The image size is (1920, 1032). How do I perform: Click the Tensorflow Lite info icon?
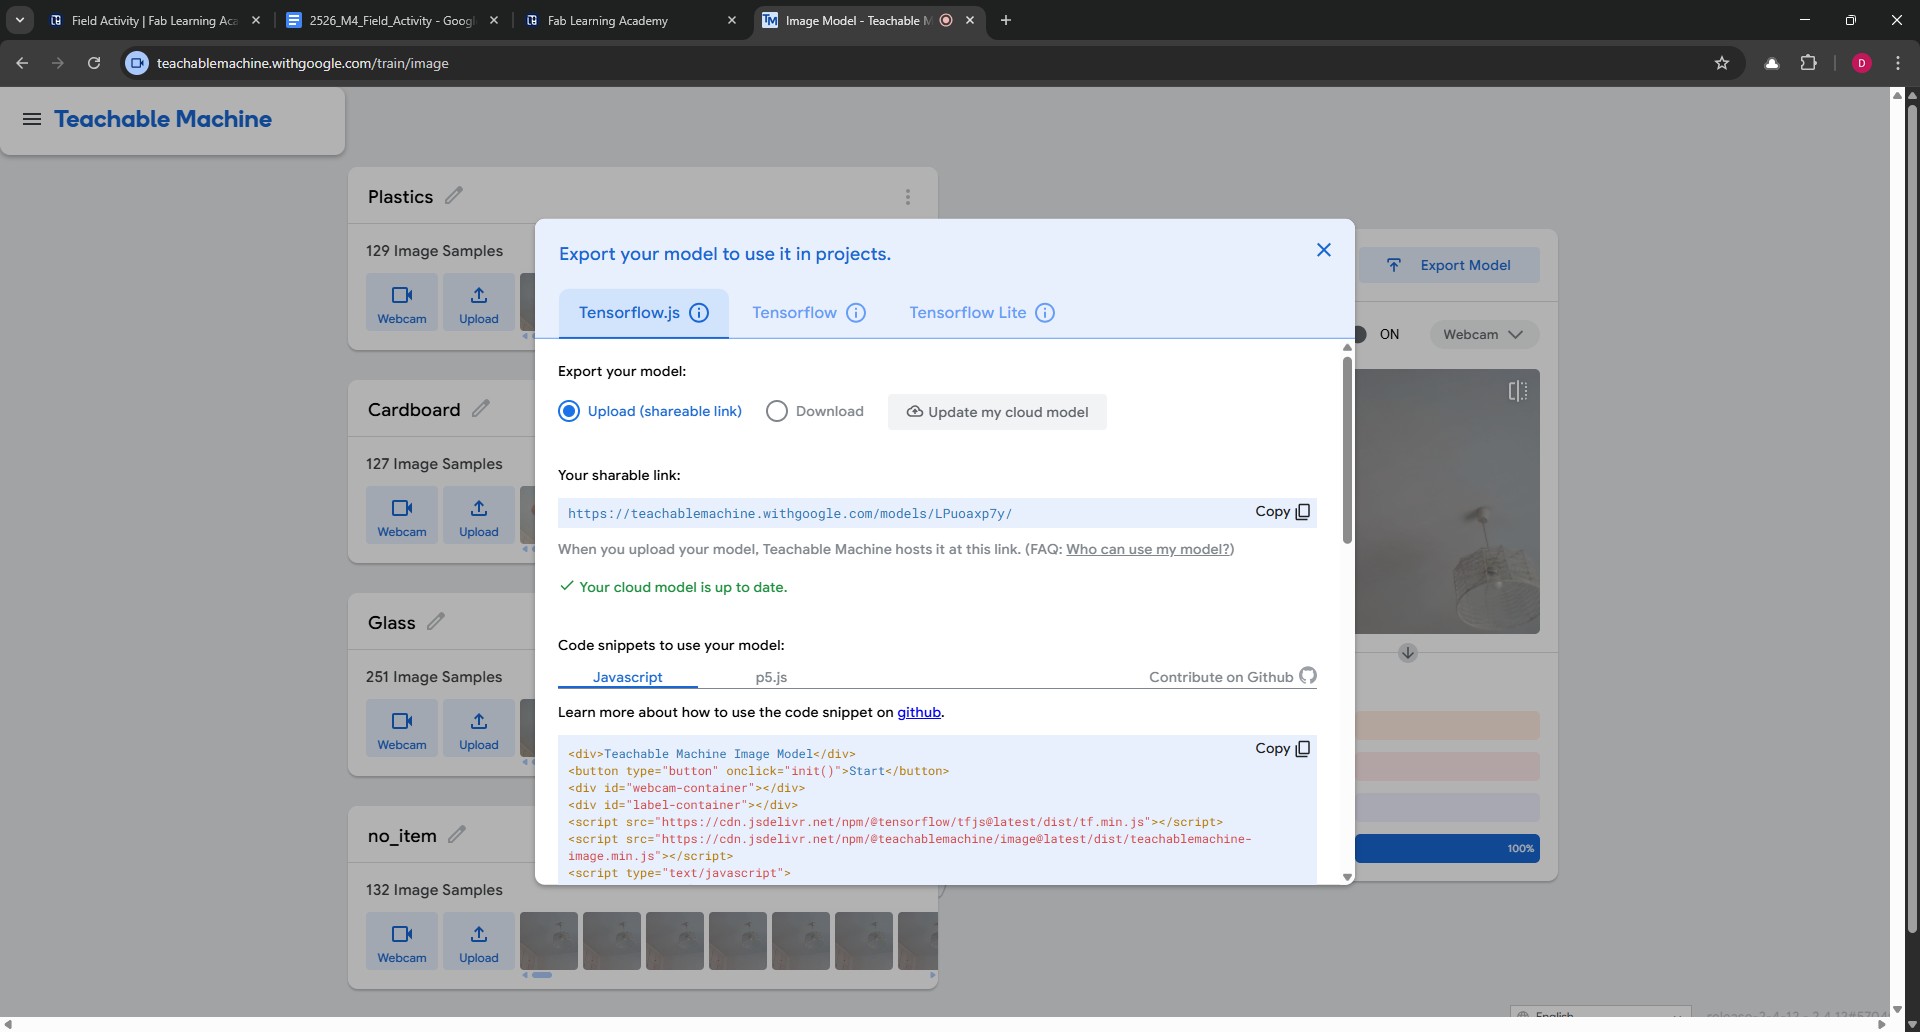click(1045, 313)
